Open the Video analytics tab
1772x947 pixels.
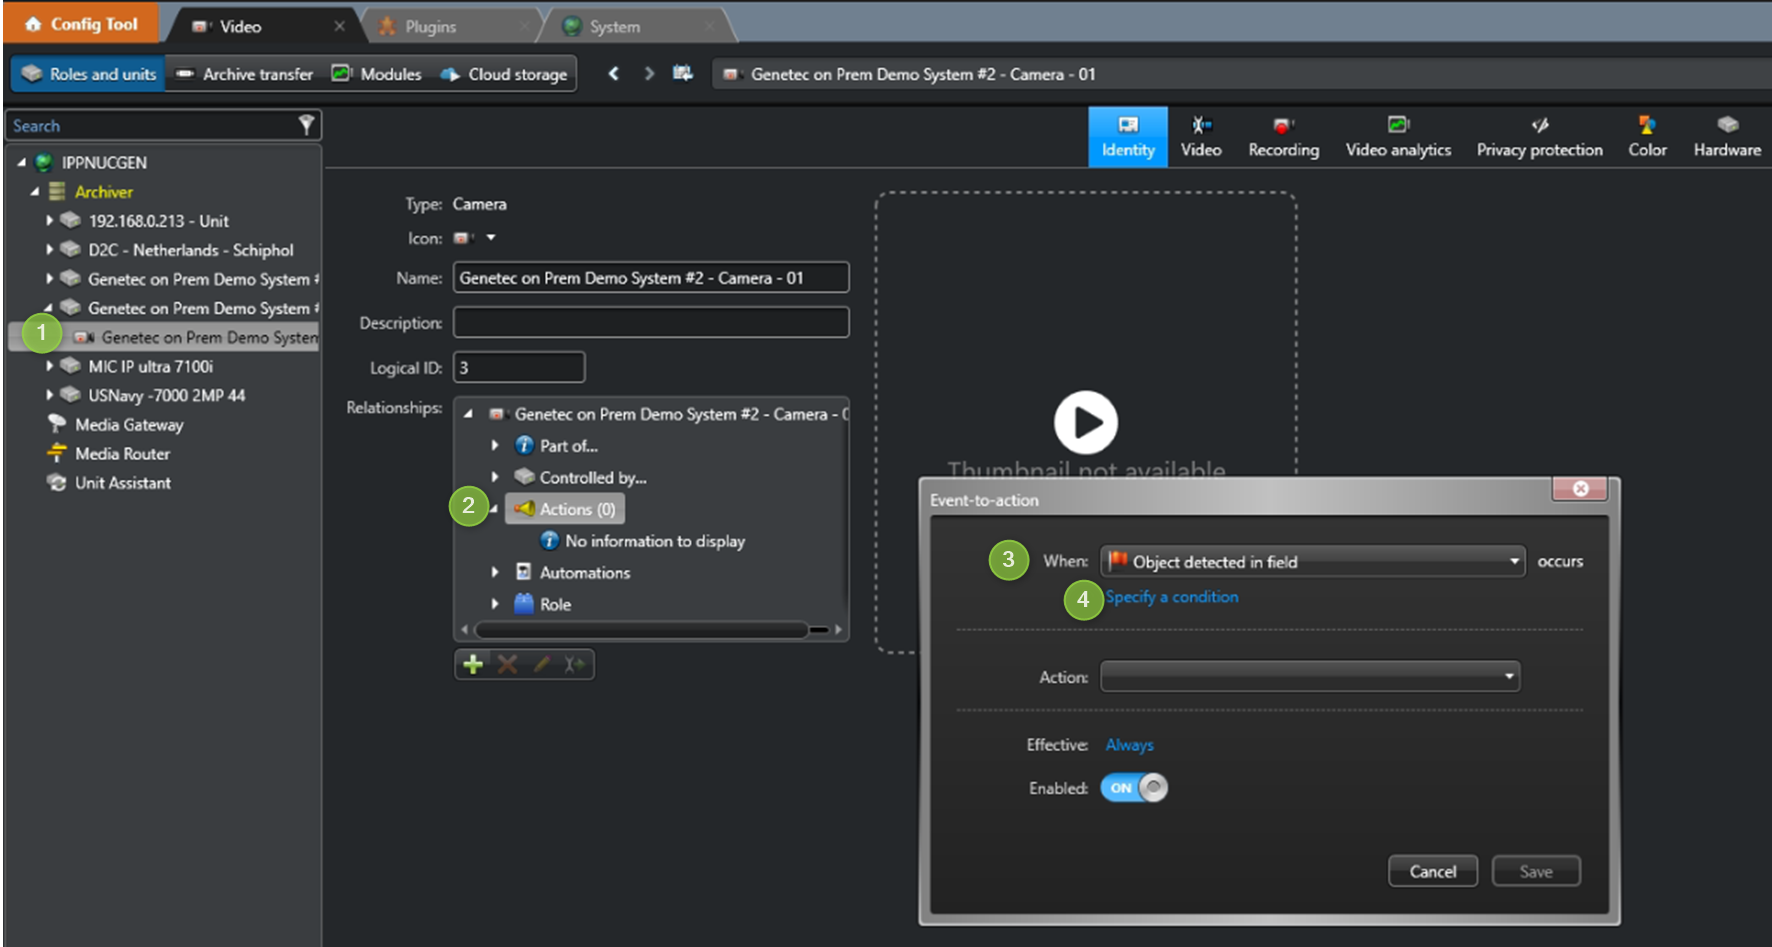[x=1397, y=137]
